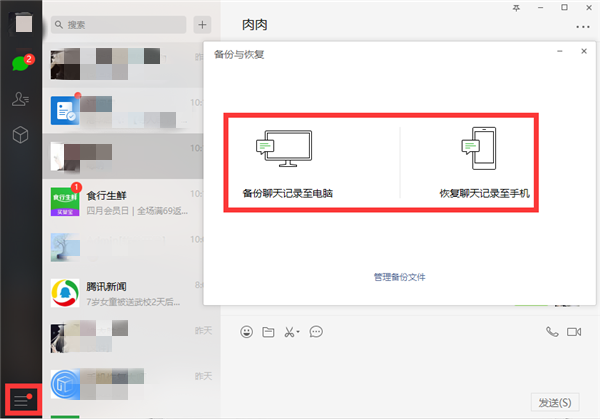Start a video call with camera icon
Image resolution: width=600 pixels, height=419 pixels.
(574, 331)
